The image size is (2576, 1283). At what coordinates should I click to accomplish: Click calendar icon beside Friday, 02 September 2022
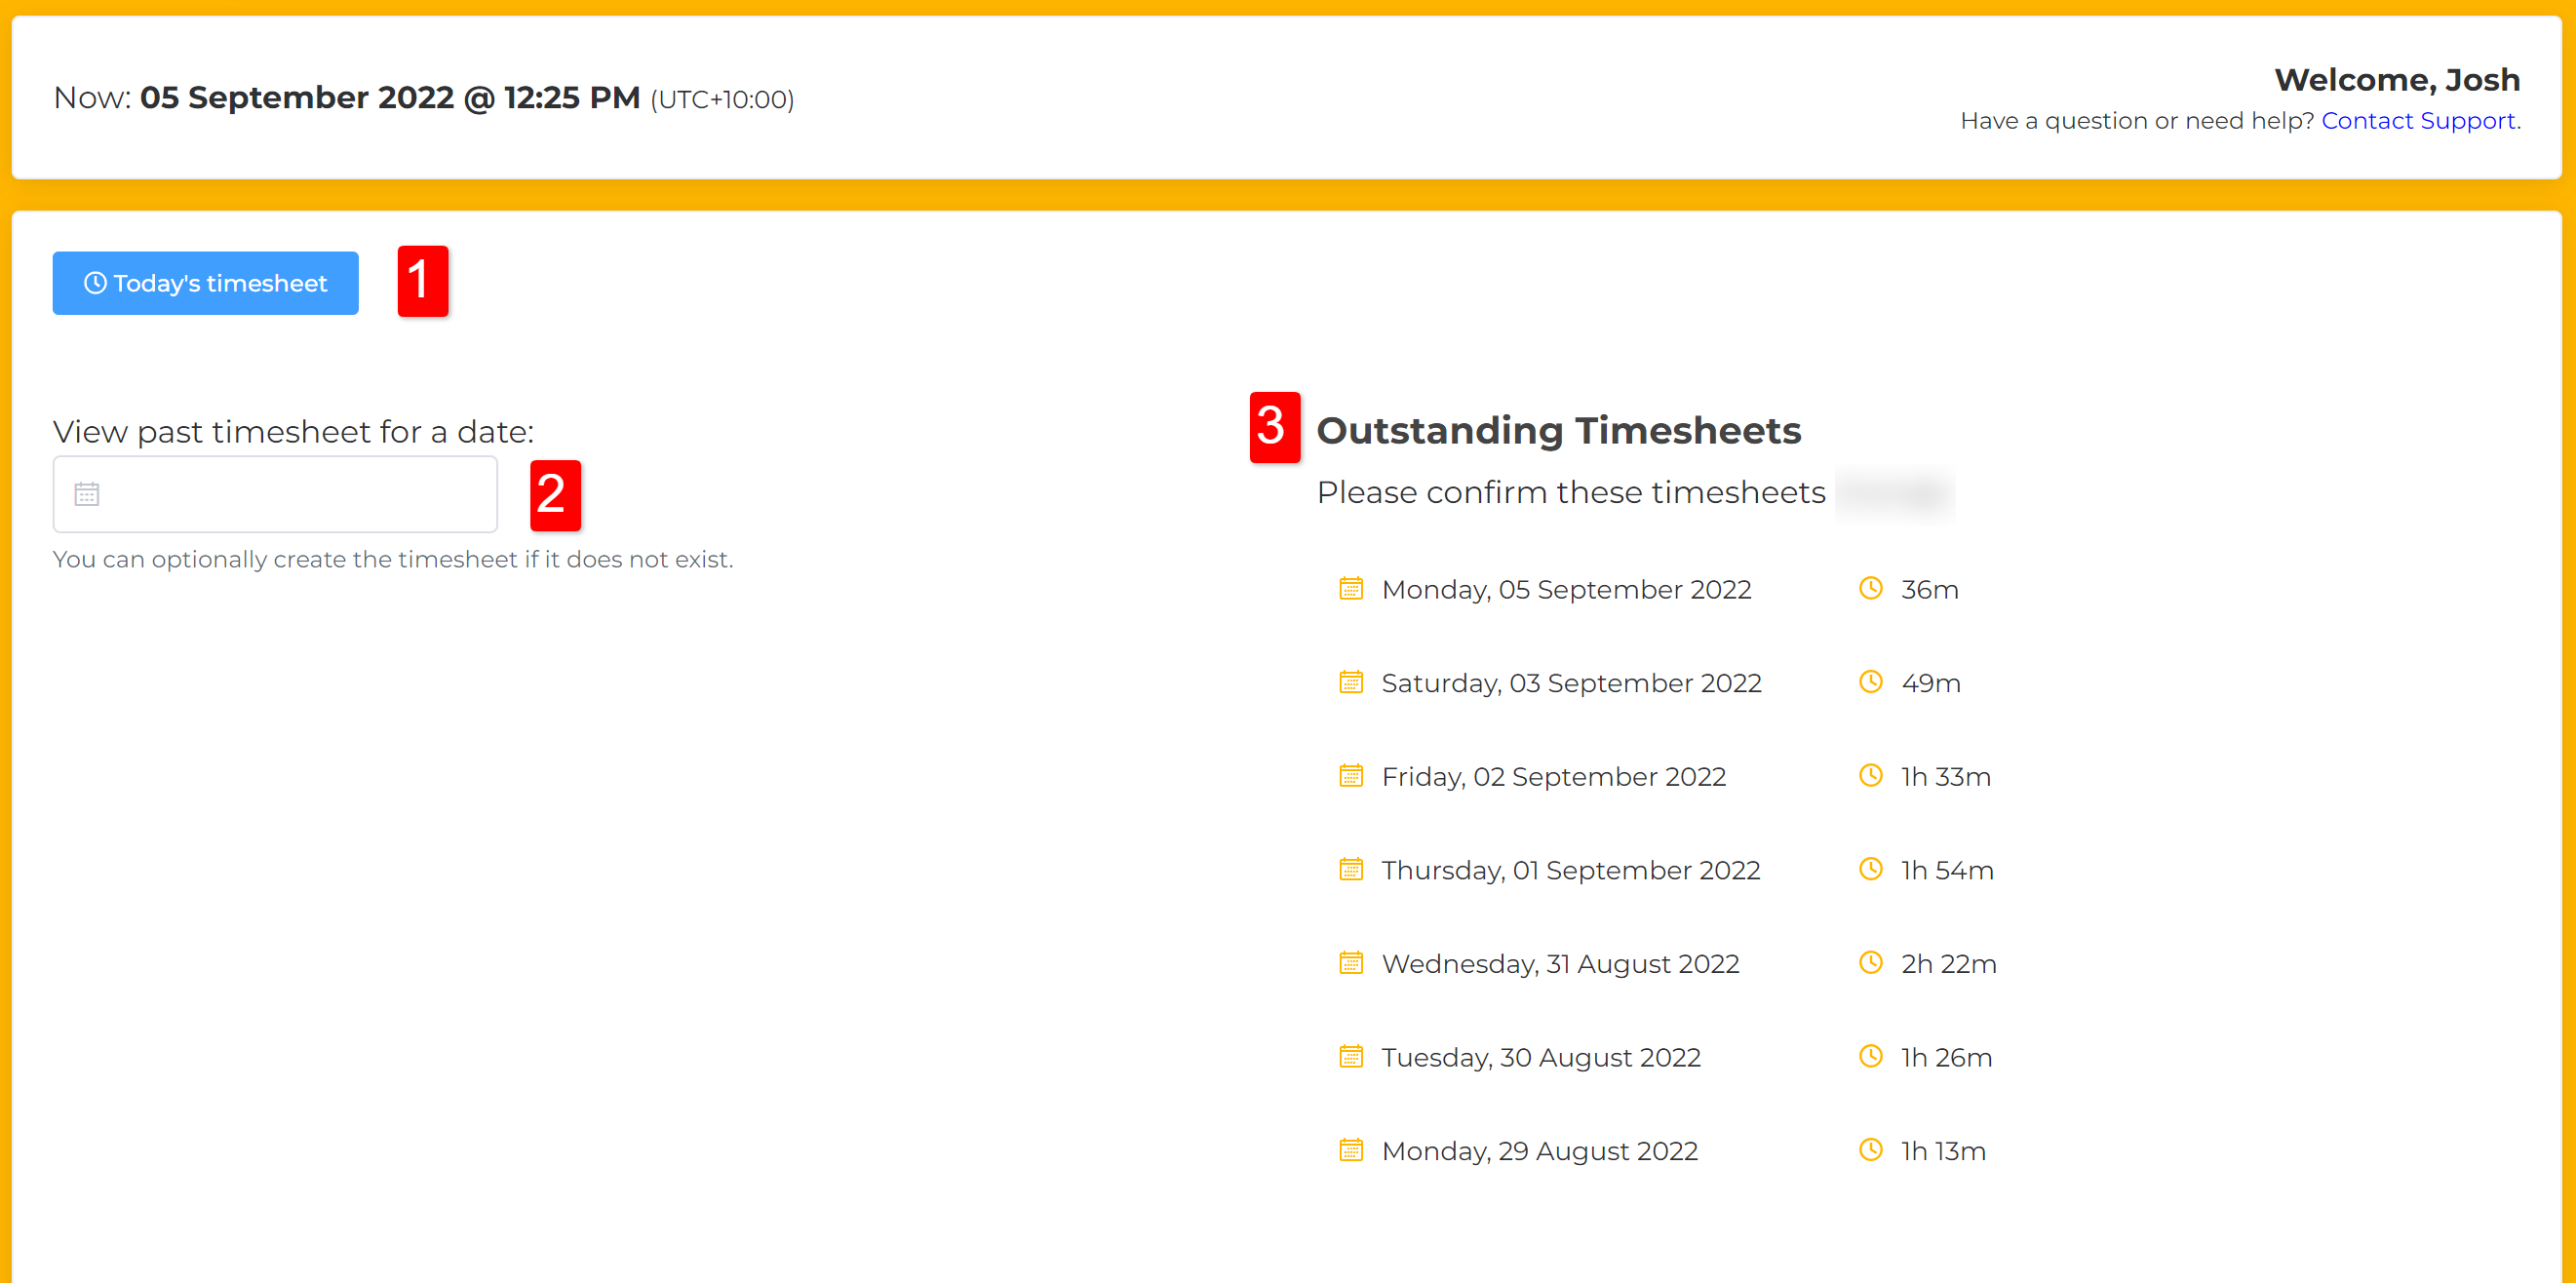pos(1350,776)
